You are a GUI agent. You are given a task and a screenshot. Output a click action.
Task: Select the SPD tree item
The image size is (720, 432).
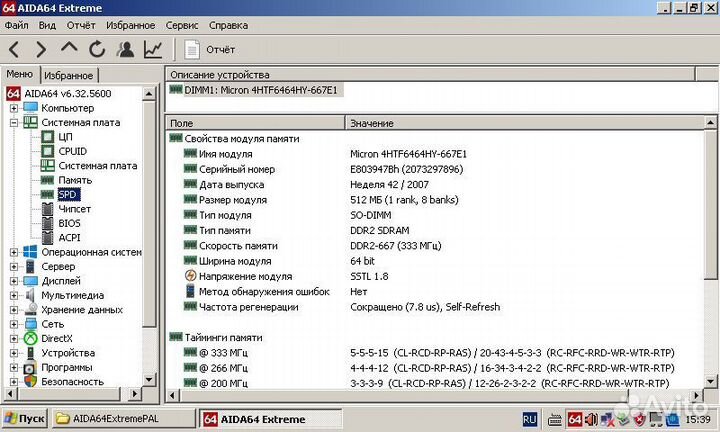(x=68, y=195)
